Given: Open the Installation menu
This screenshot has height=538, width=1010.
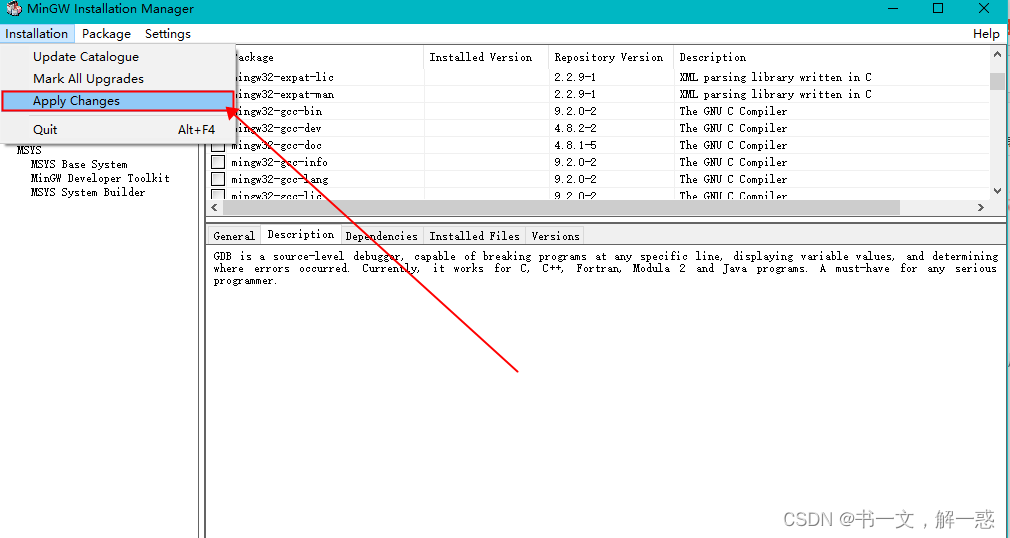Looking at the screenshot, I should (37, 34).
